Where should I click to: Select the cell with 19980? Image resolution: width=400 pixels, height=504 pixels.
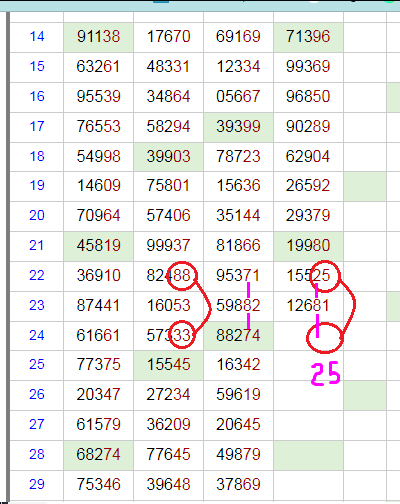(308, 246)
